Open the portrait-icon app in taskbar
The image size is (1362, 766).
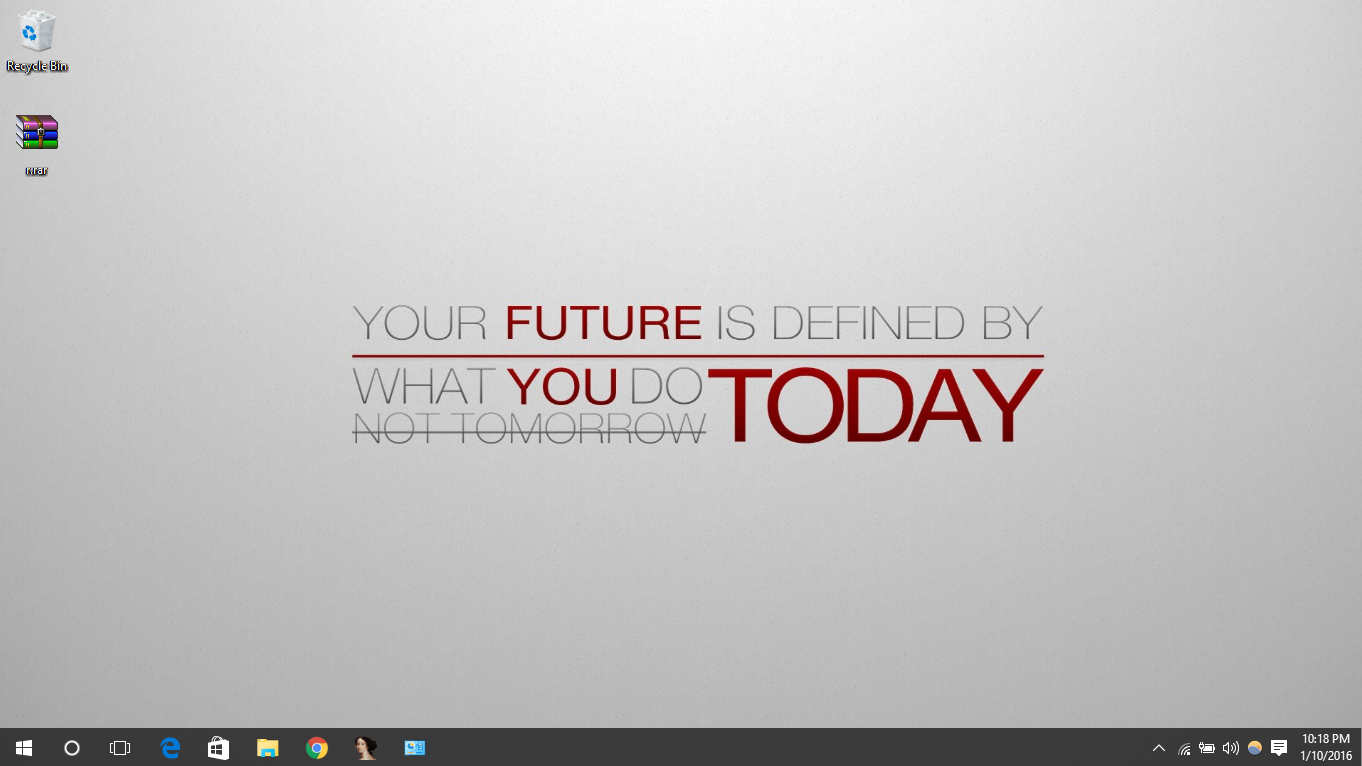pyautogui.click(x=366, y=747)
